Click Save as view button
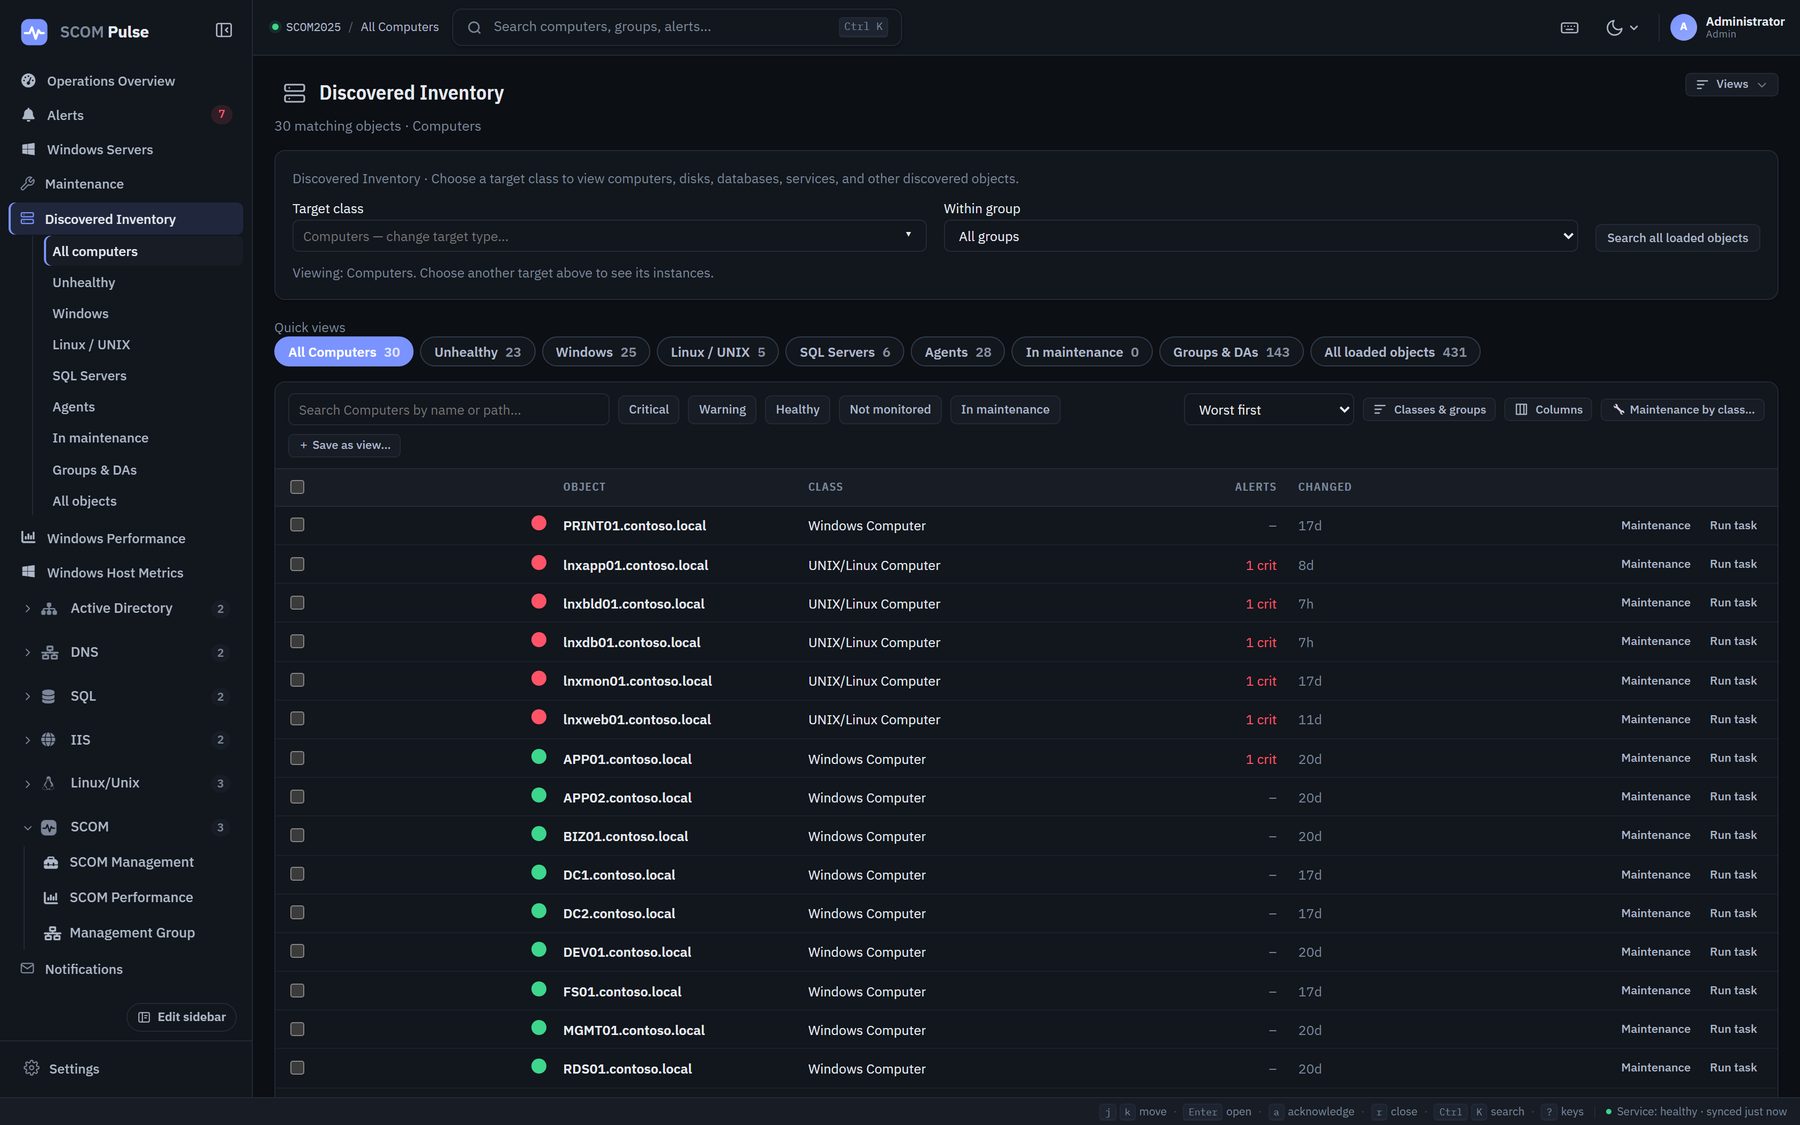Screen dimensions: 1800x1125 pos(344,445)
